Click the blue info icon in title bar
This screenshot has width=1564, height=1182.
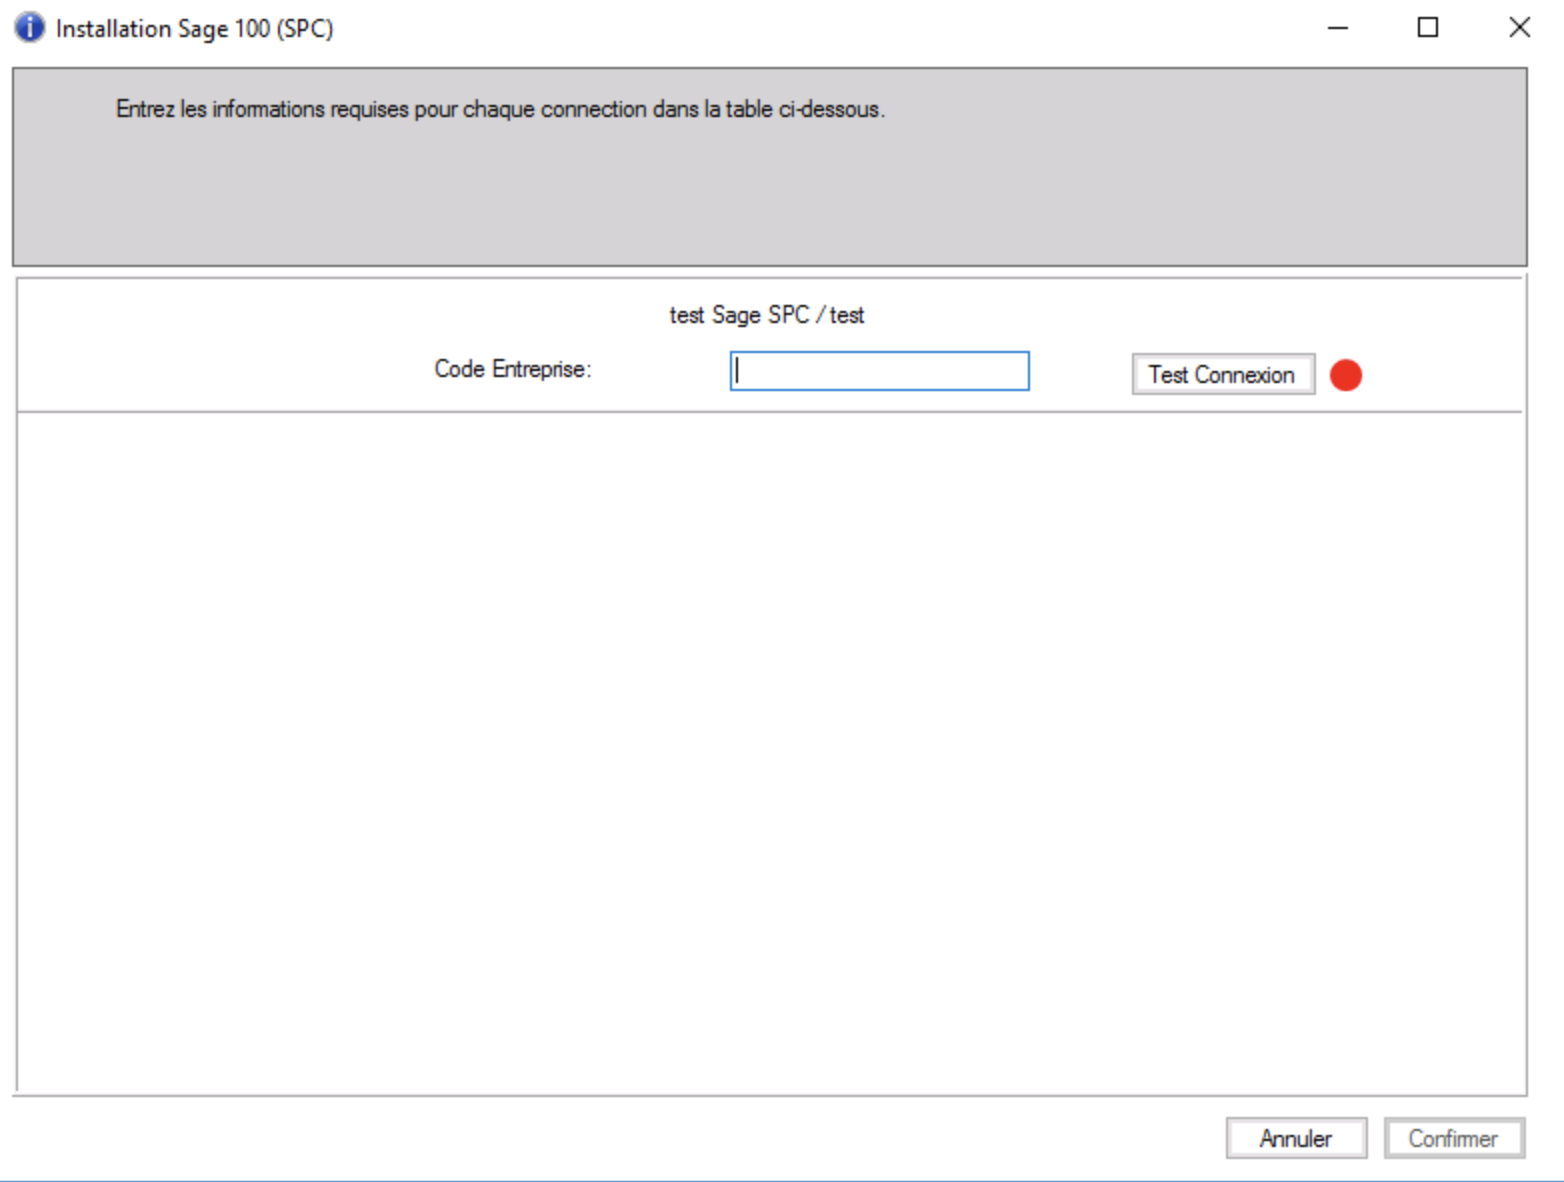click(29, 27)
